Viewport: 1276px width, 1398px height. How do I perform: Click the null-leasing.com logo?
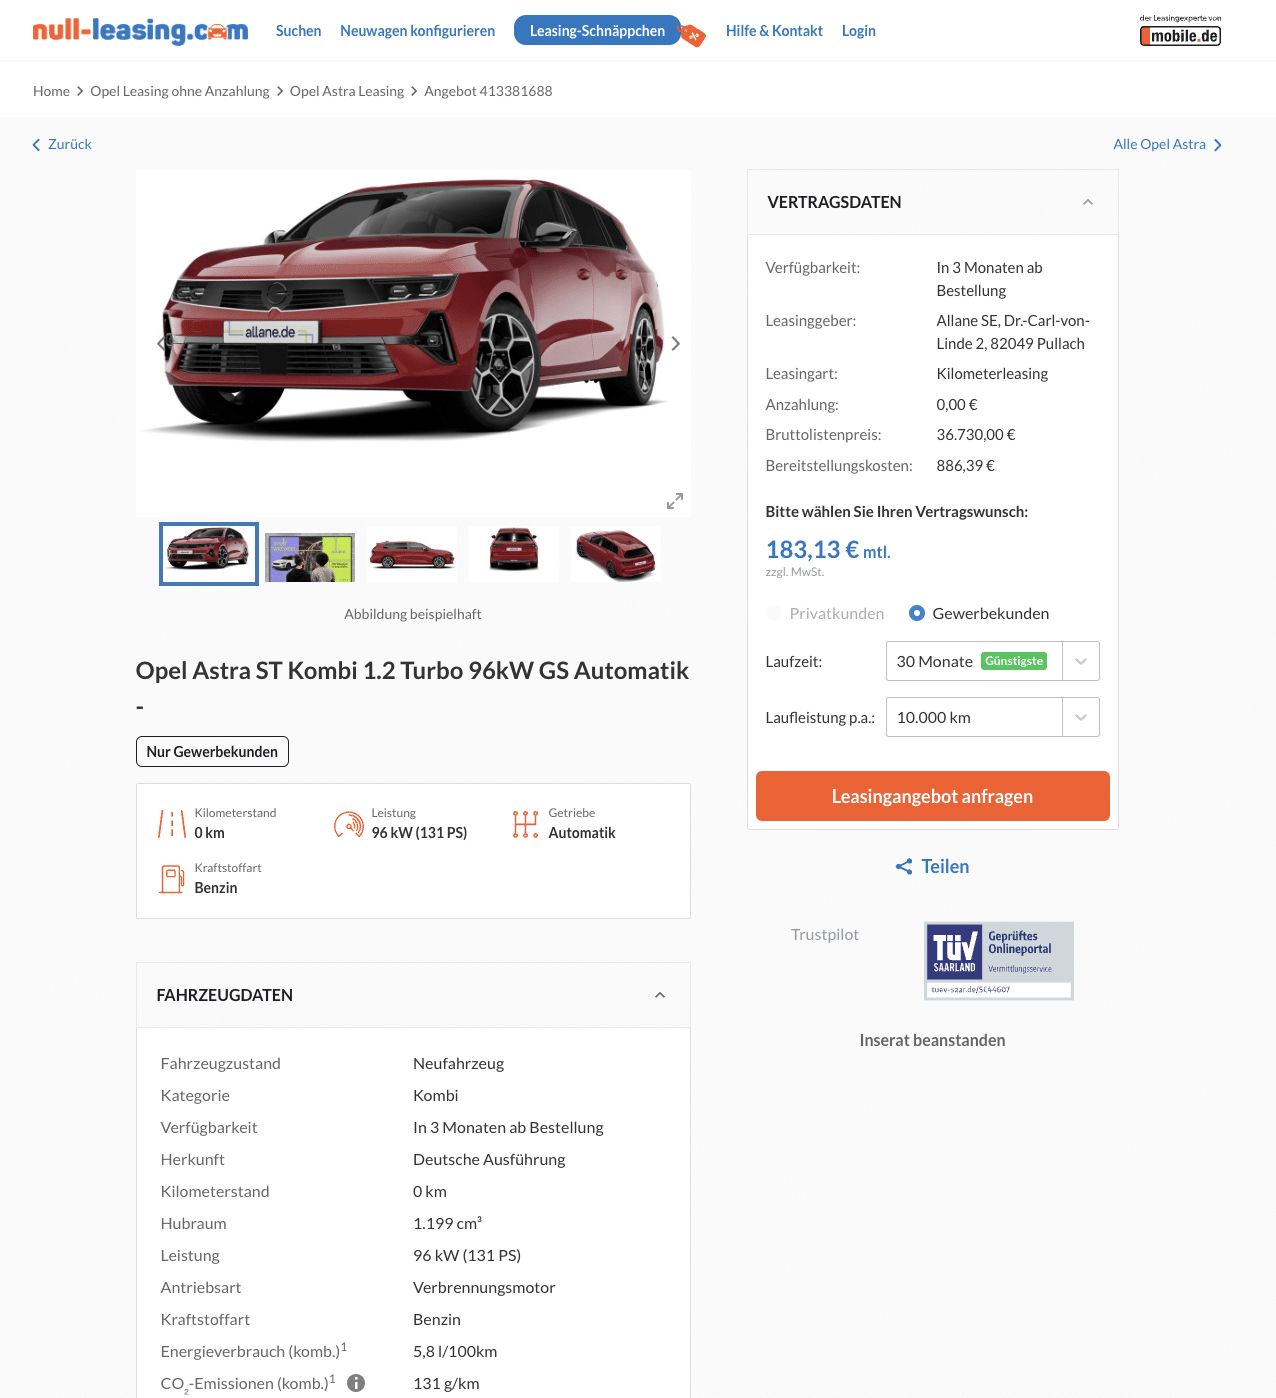(x=140, y=30)
